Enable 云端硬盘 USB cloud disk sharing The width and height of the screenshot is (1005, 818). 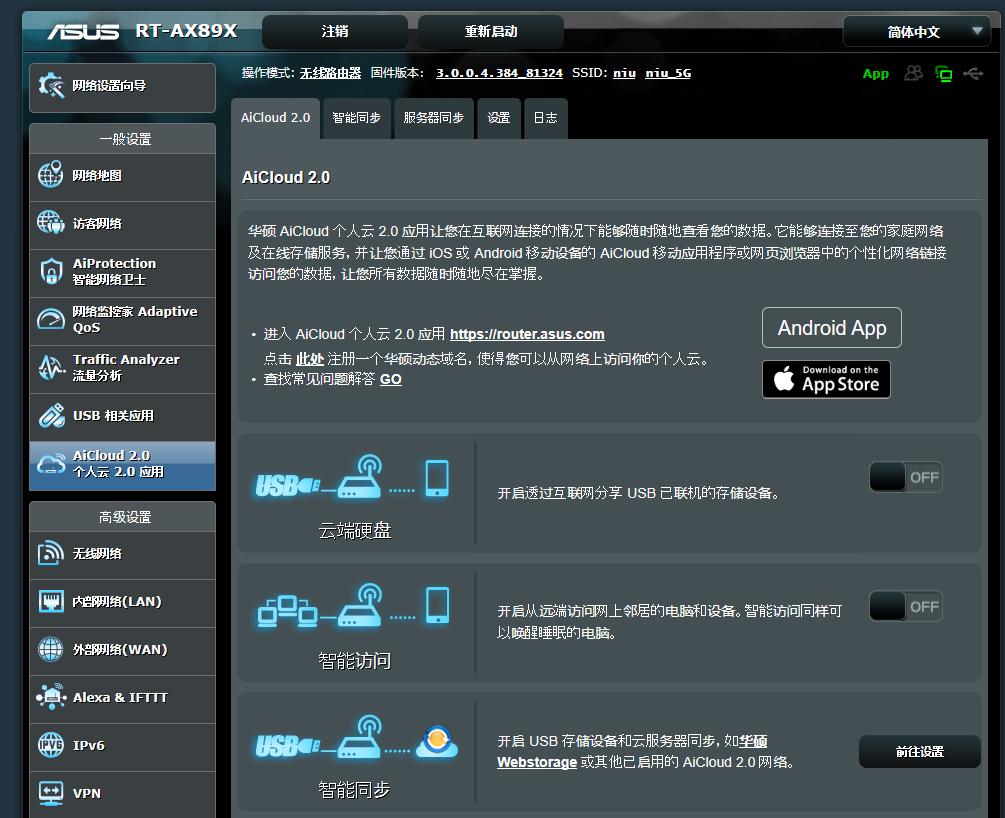[x=905, y=477]
